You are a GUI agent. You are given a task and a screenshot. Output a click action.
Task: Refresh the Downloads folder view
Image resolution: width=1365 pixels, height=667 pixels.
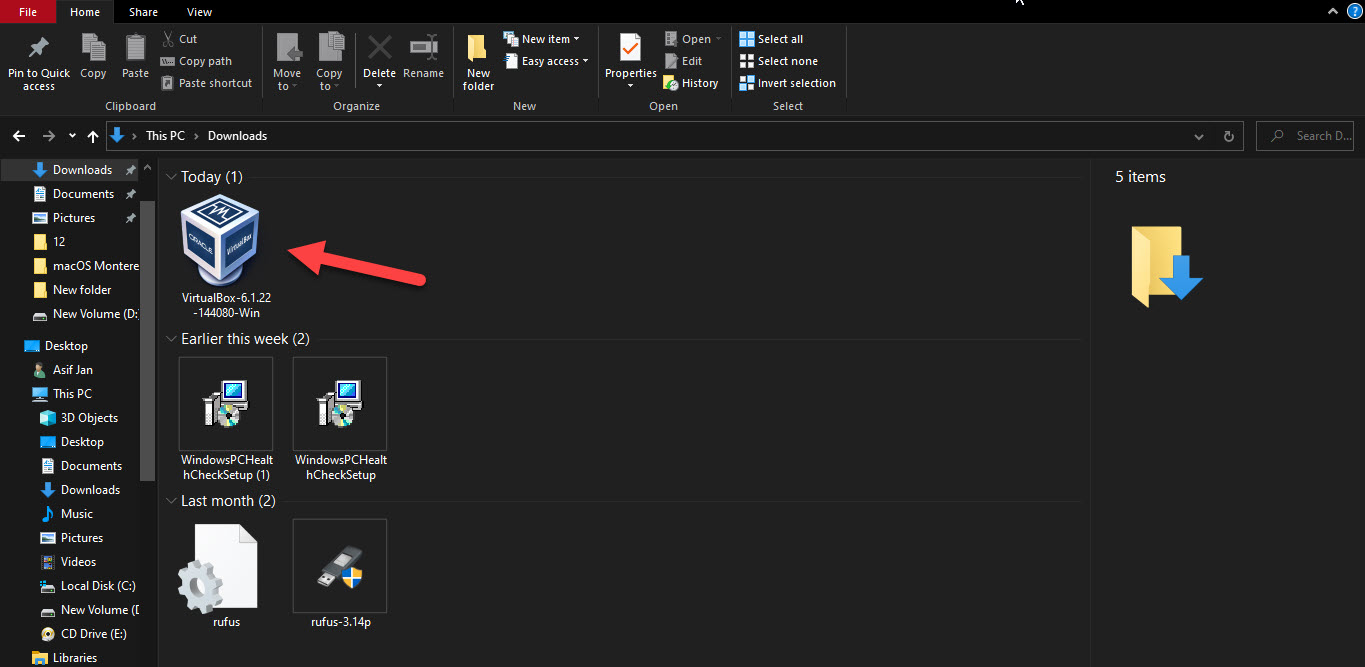click(1228, 136)
